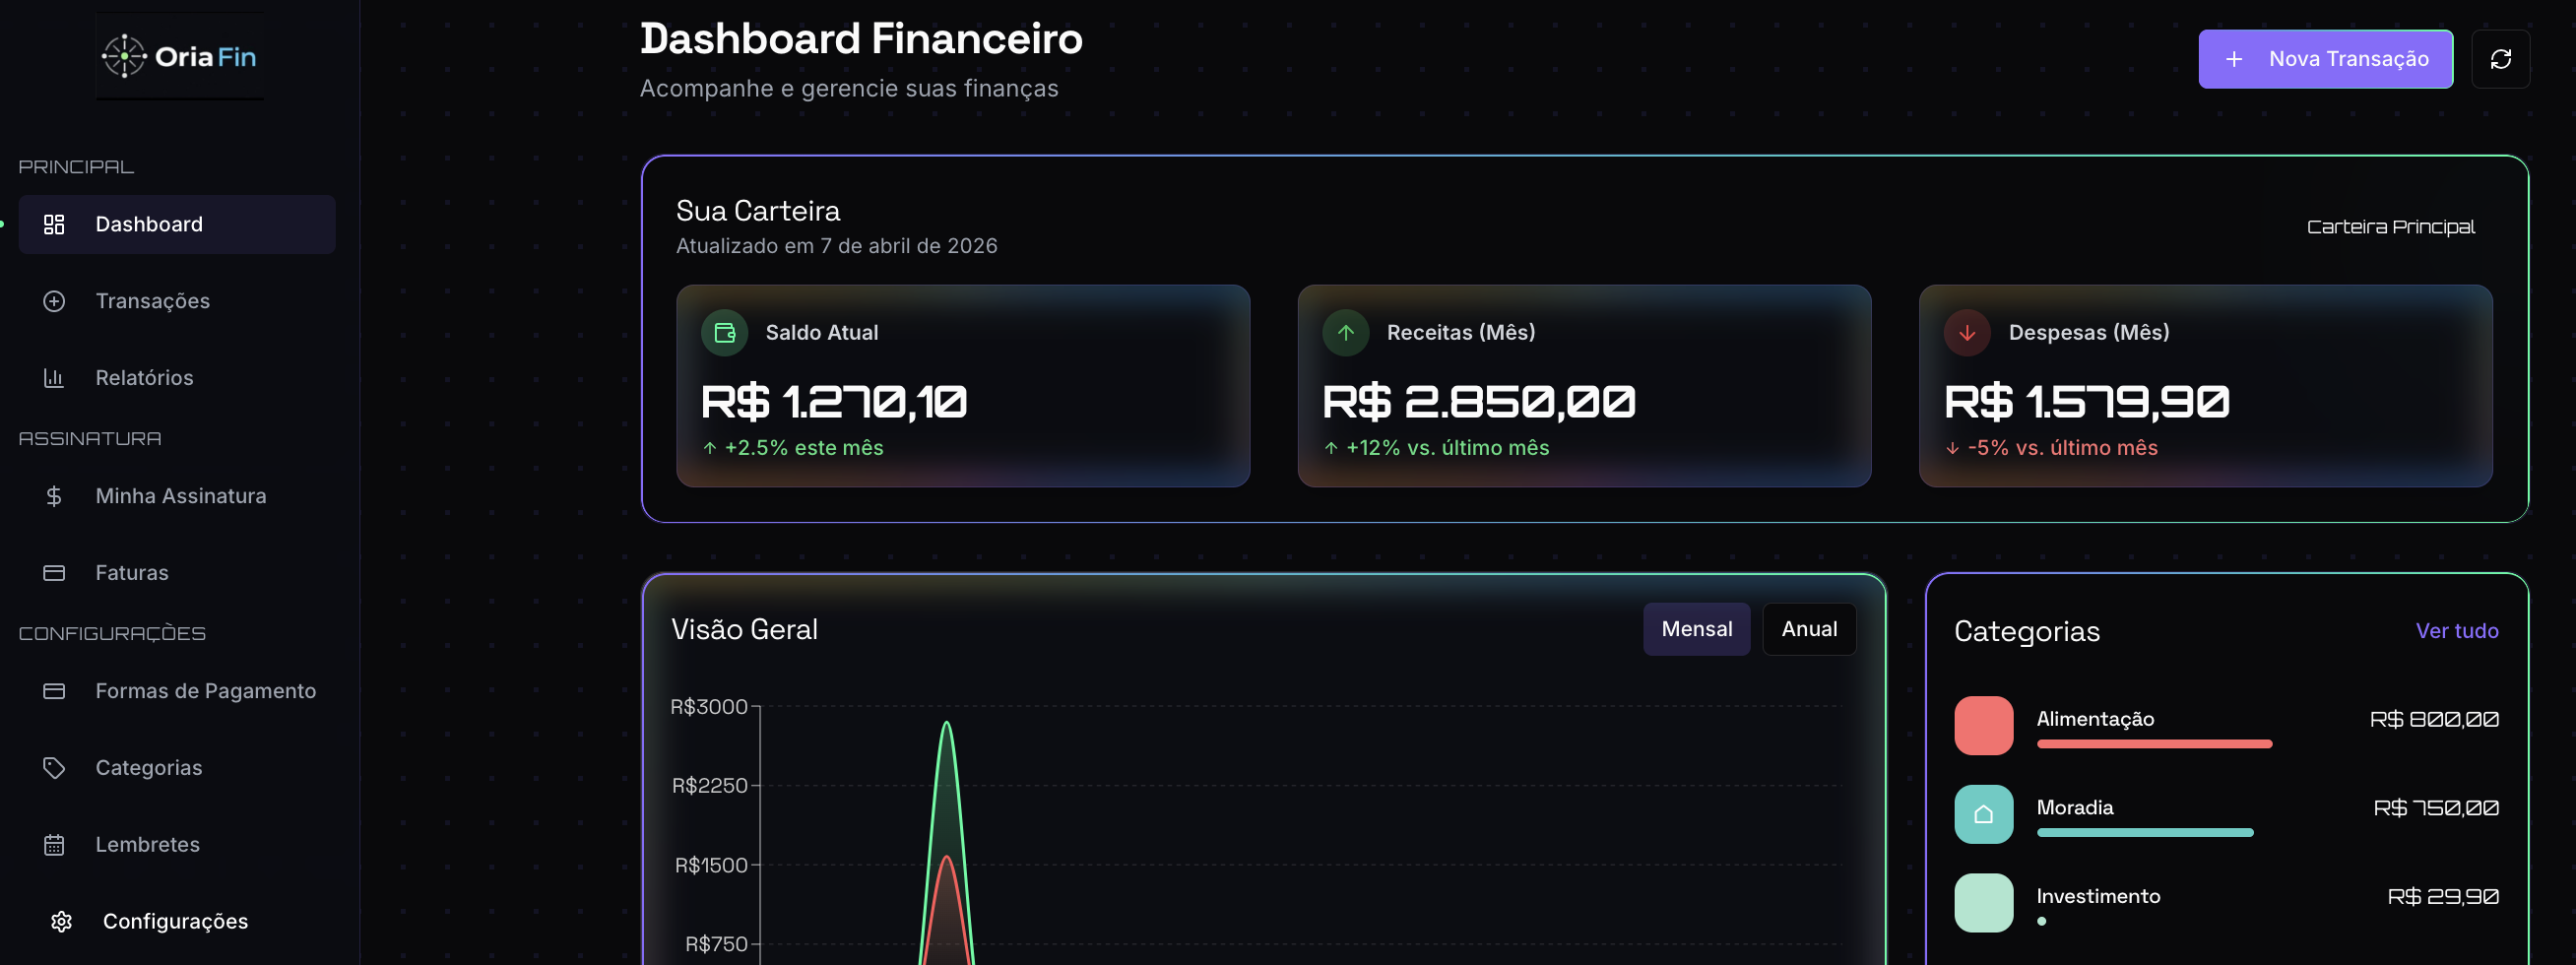This screenshot has height=965, width=2576.
Task: Click the Saldo Atual balance card
Action: click(x=962, y=386)
